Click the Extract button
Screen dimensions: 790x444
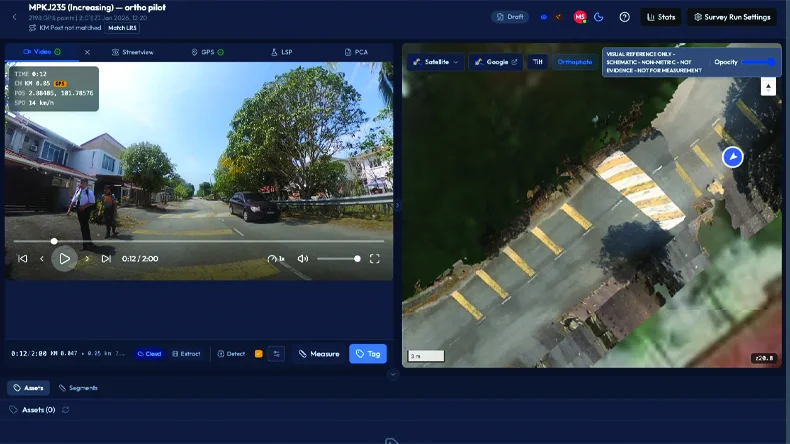pyautogui.click(x=186, y=354)
